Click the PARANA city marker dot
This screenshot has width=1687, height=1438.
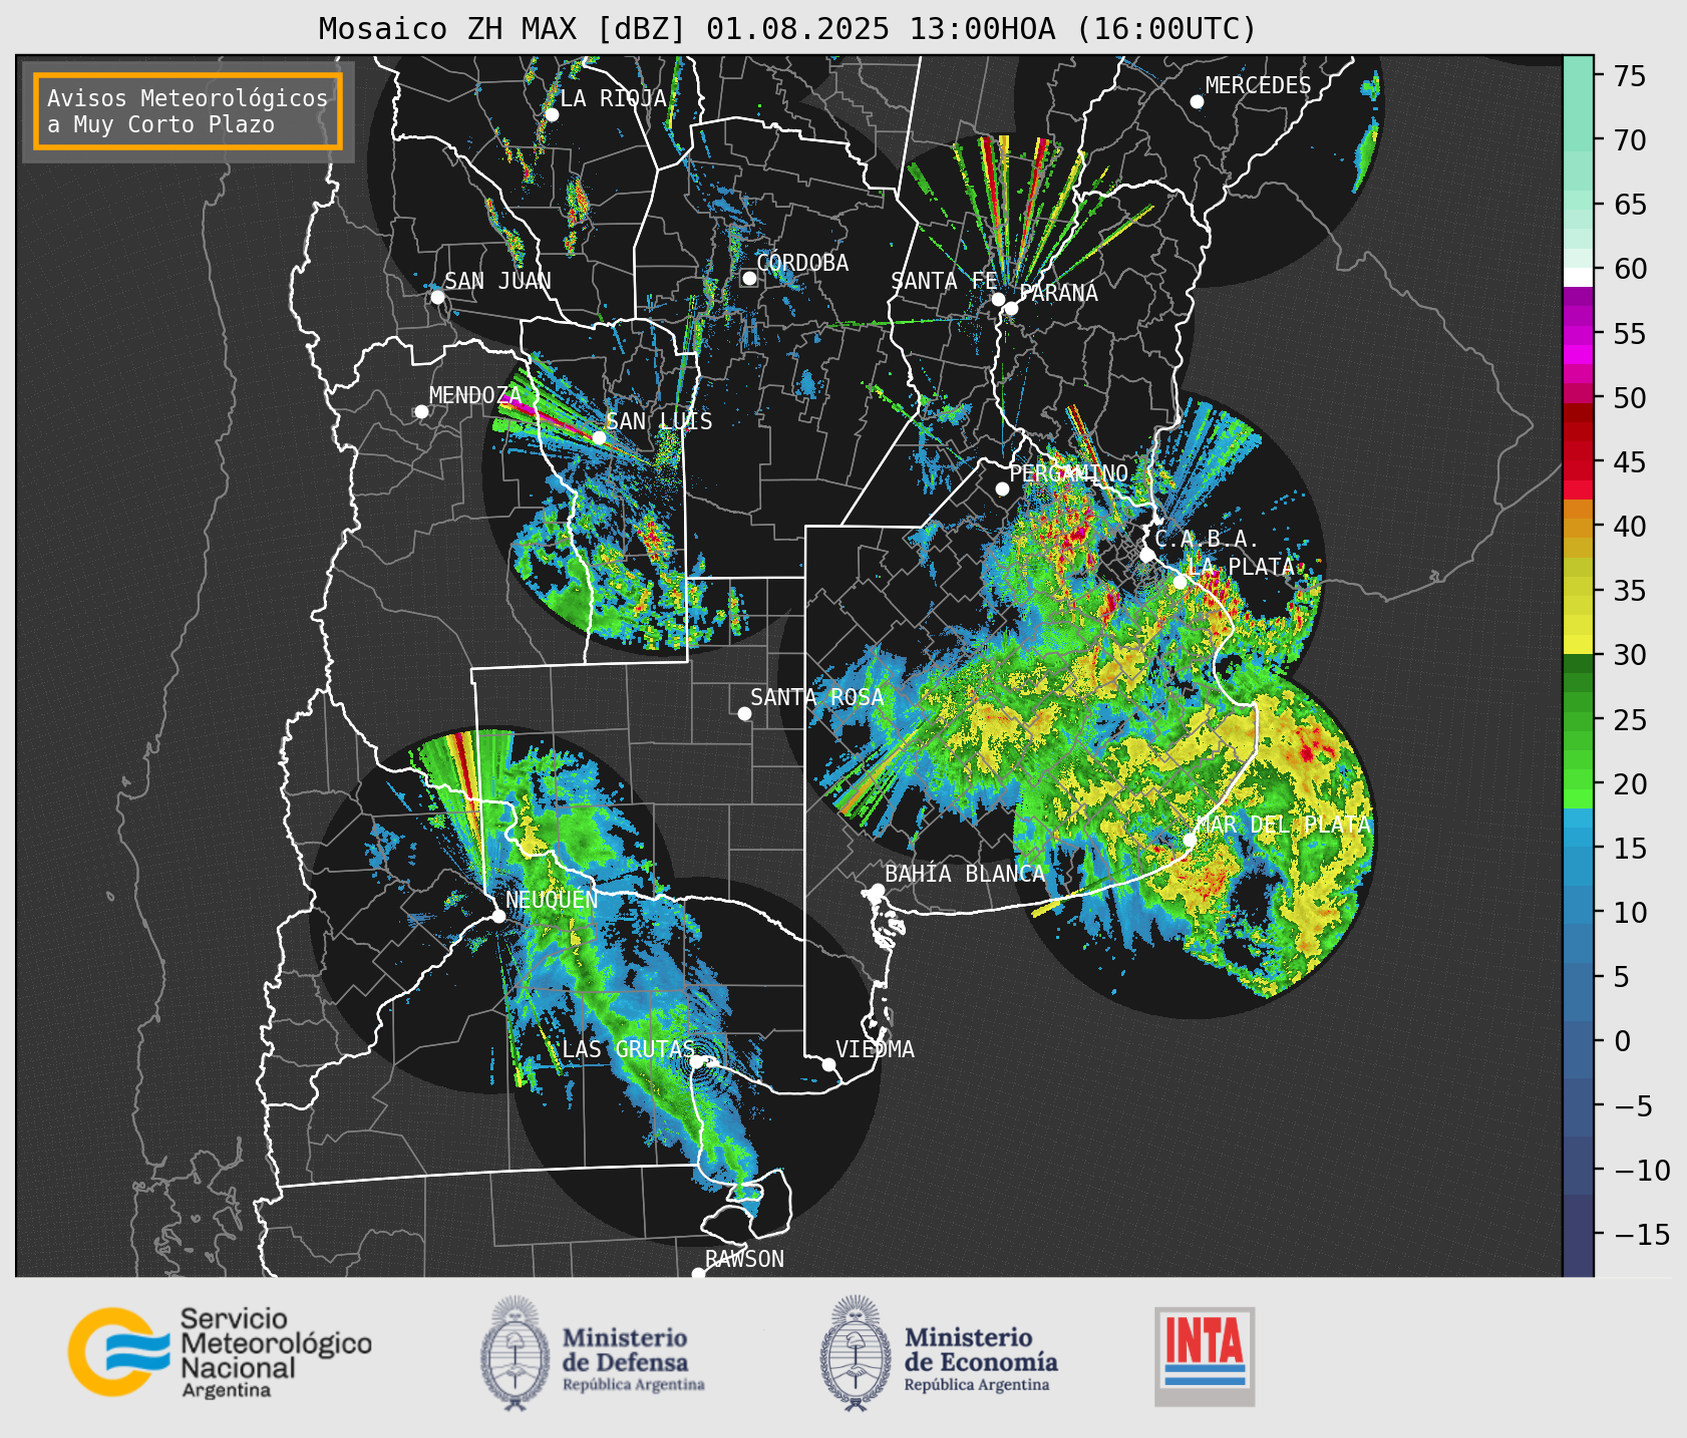1011,308
